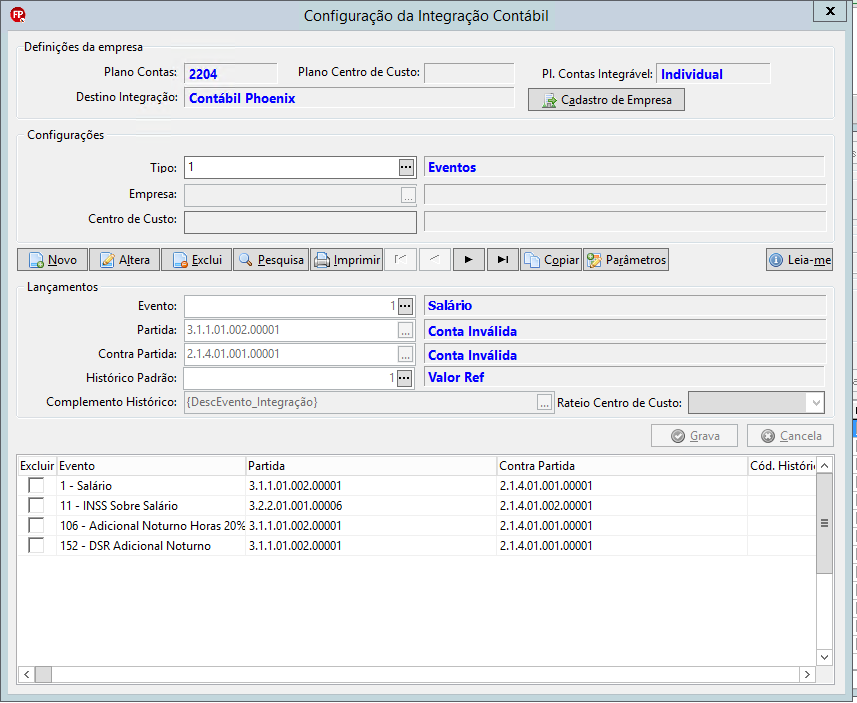
Task: Click the Altera edit button
Action: pos(125,260)
